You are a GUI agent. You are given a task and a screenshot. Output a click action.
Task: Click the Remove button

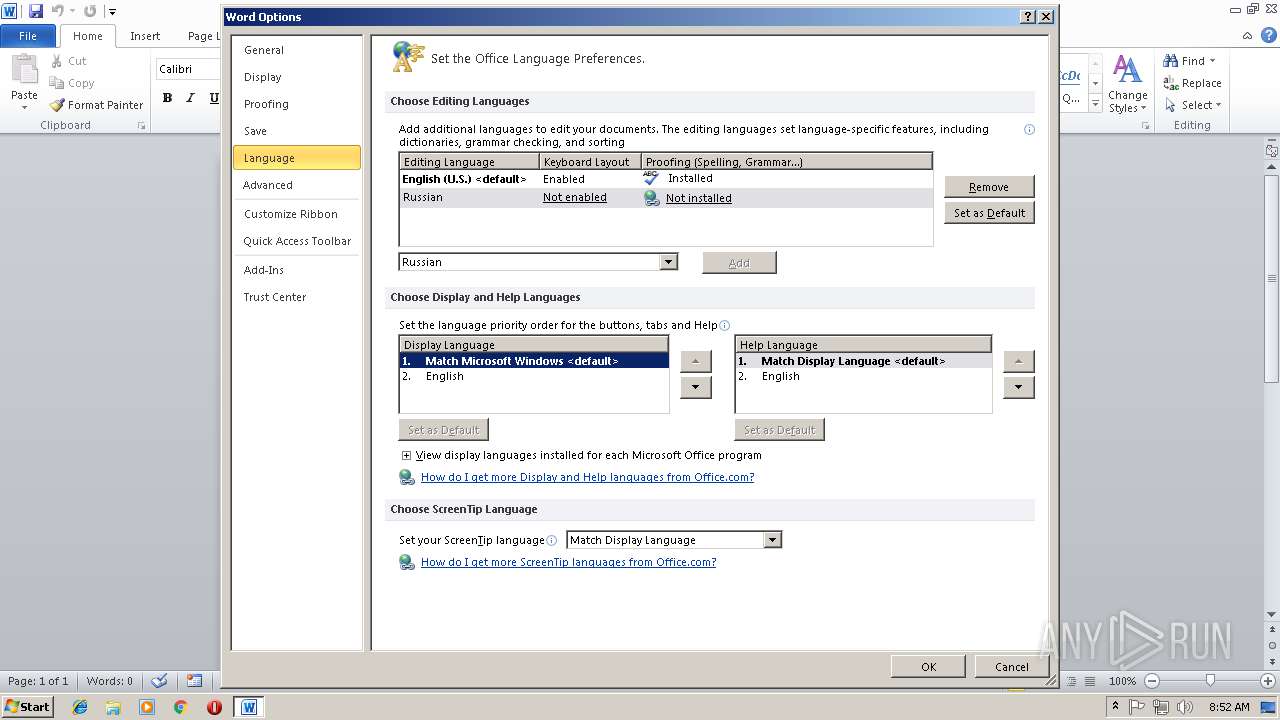(989, 187)
